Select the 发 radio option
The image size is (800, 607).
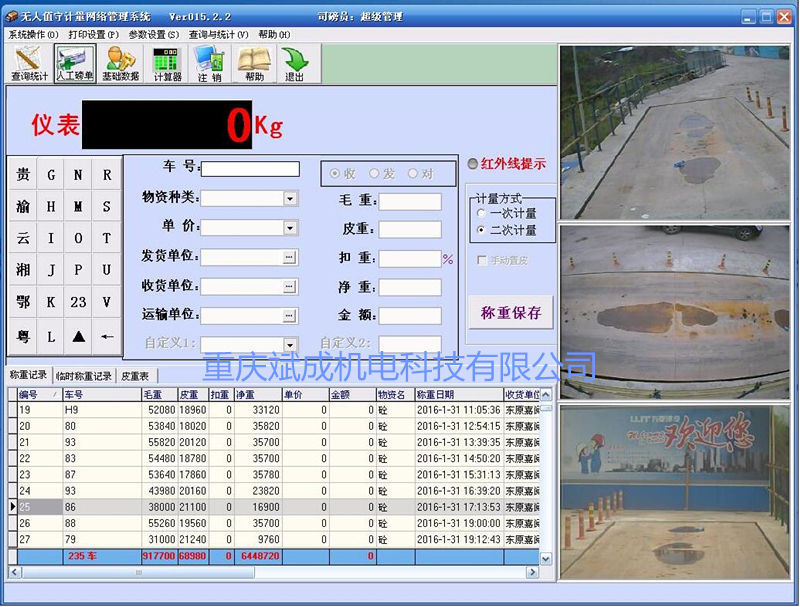click(x=374, y=174)
